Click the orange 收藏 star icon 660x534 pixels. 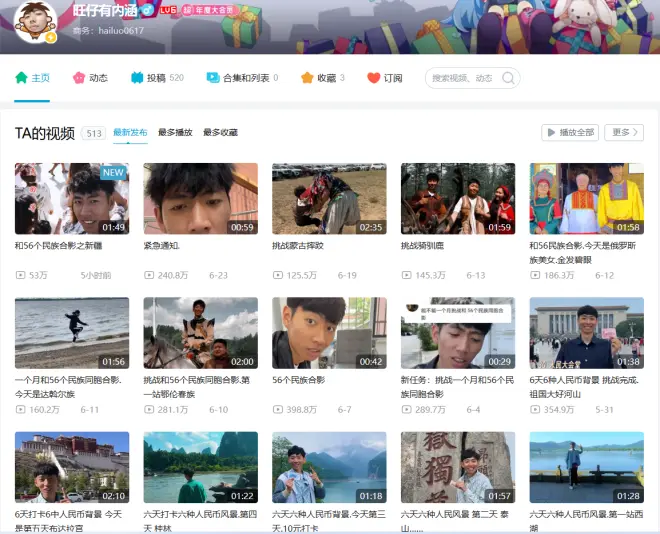point(307,78)
